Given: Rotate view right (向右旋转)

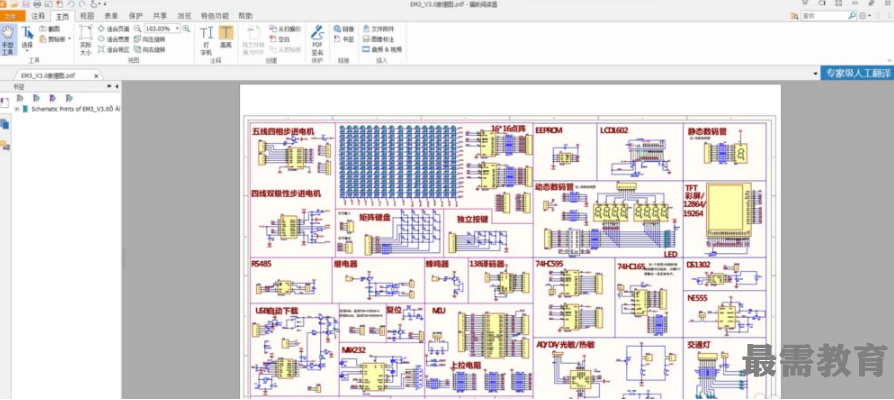Looking at the screenshot, I should tap(149, 50).
